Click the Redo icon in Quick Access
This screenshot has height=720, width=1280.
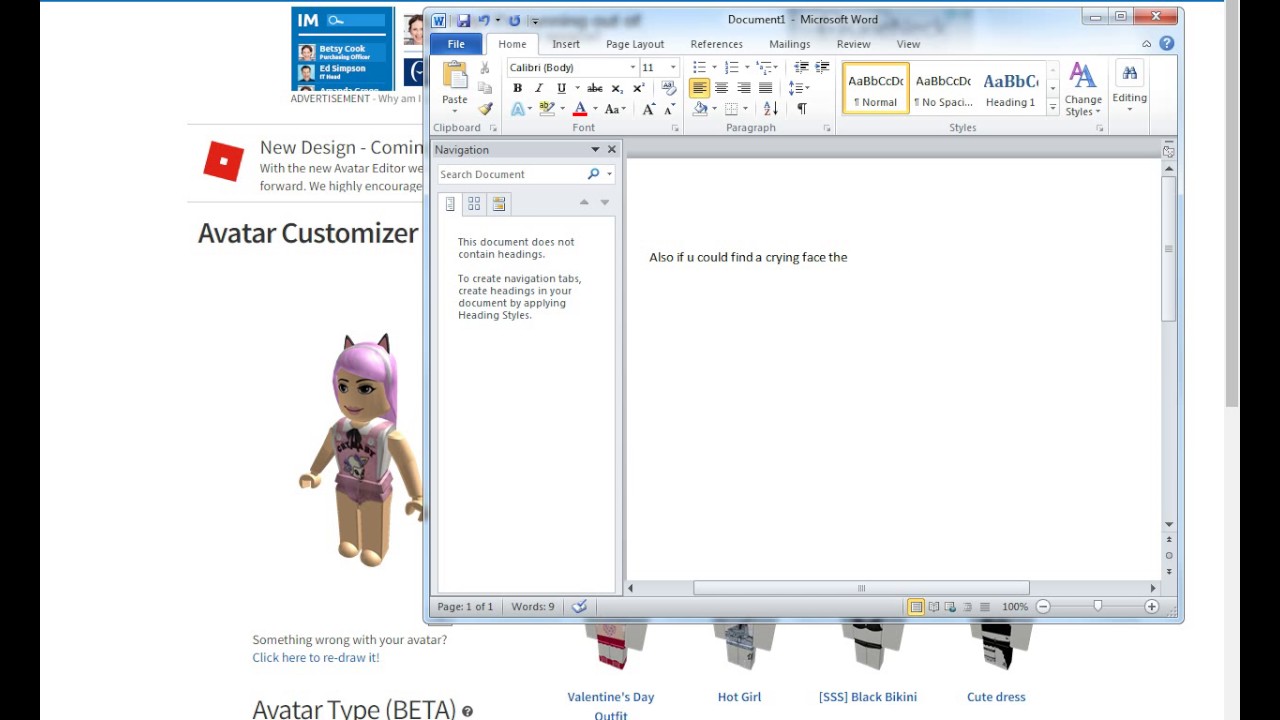[x=514, y=20]
